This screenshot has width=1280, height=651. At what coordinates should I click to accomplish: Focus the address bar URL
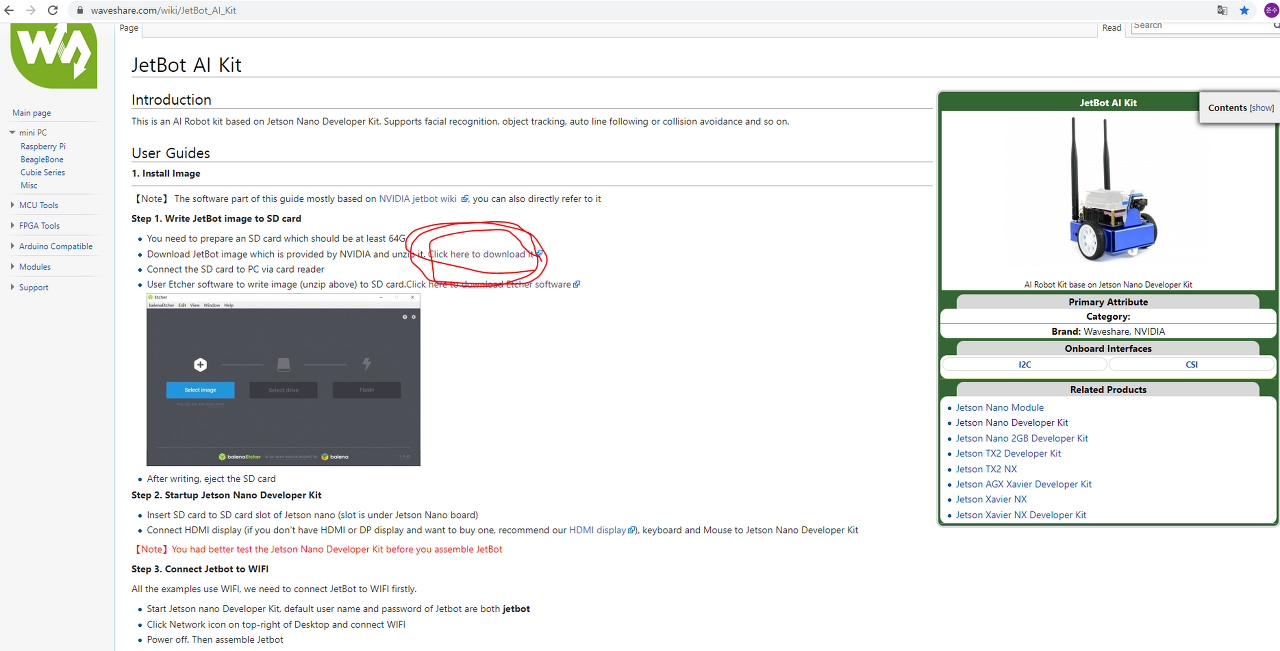pos(166,10)
